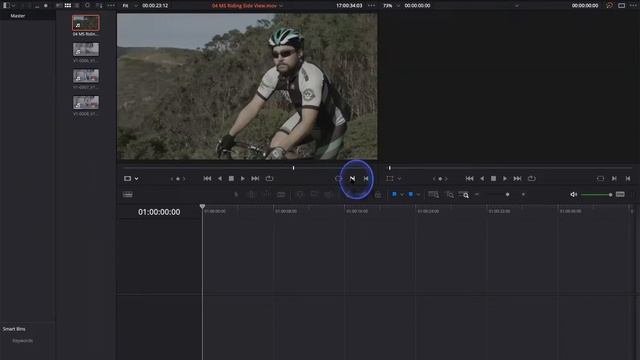This screenshot has height=360, width=640.
Task: Select the Master bin
Action: [18, 16]
